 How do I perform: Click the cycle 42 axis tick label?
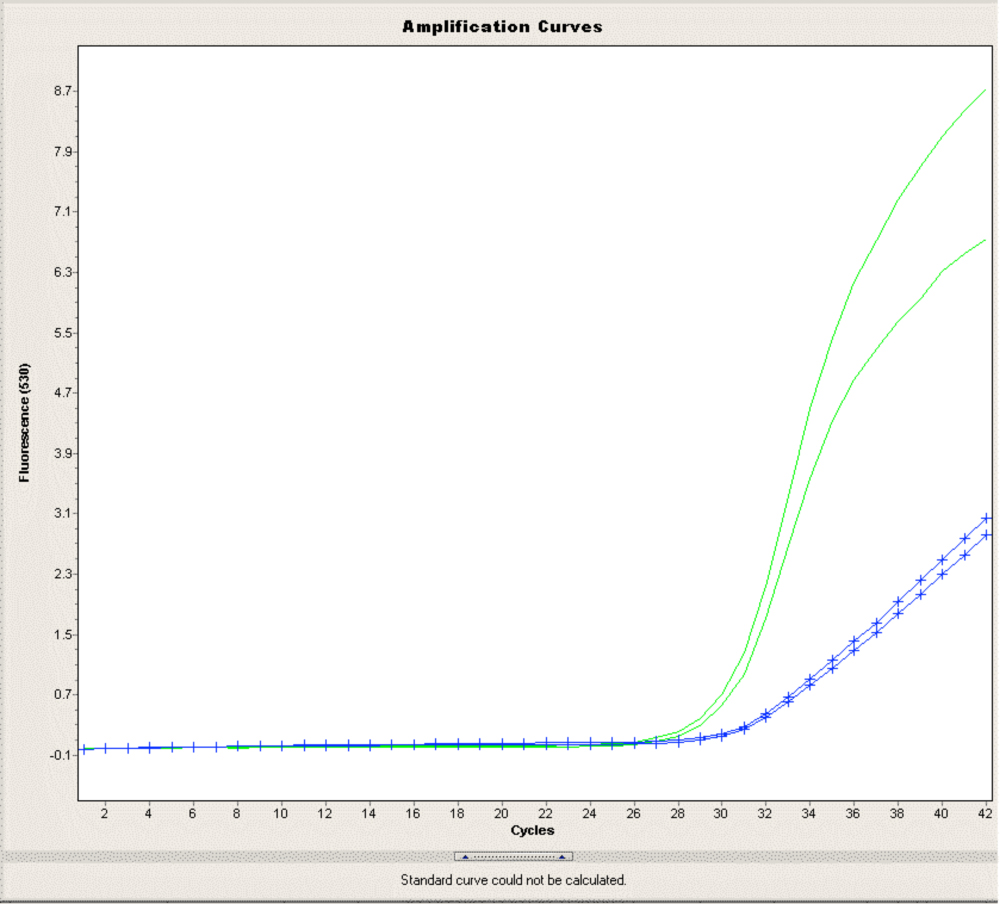pyautogui.click(x=985, y=814)
